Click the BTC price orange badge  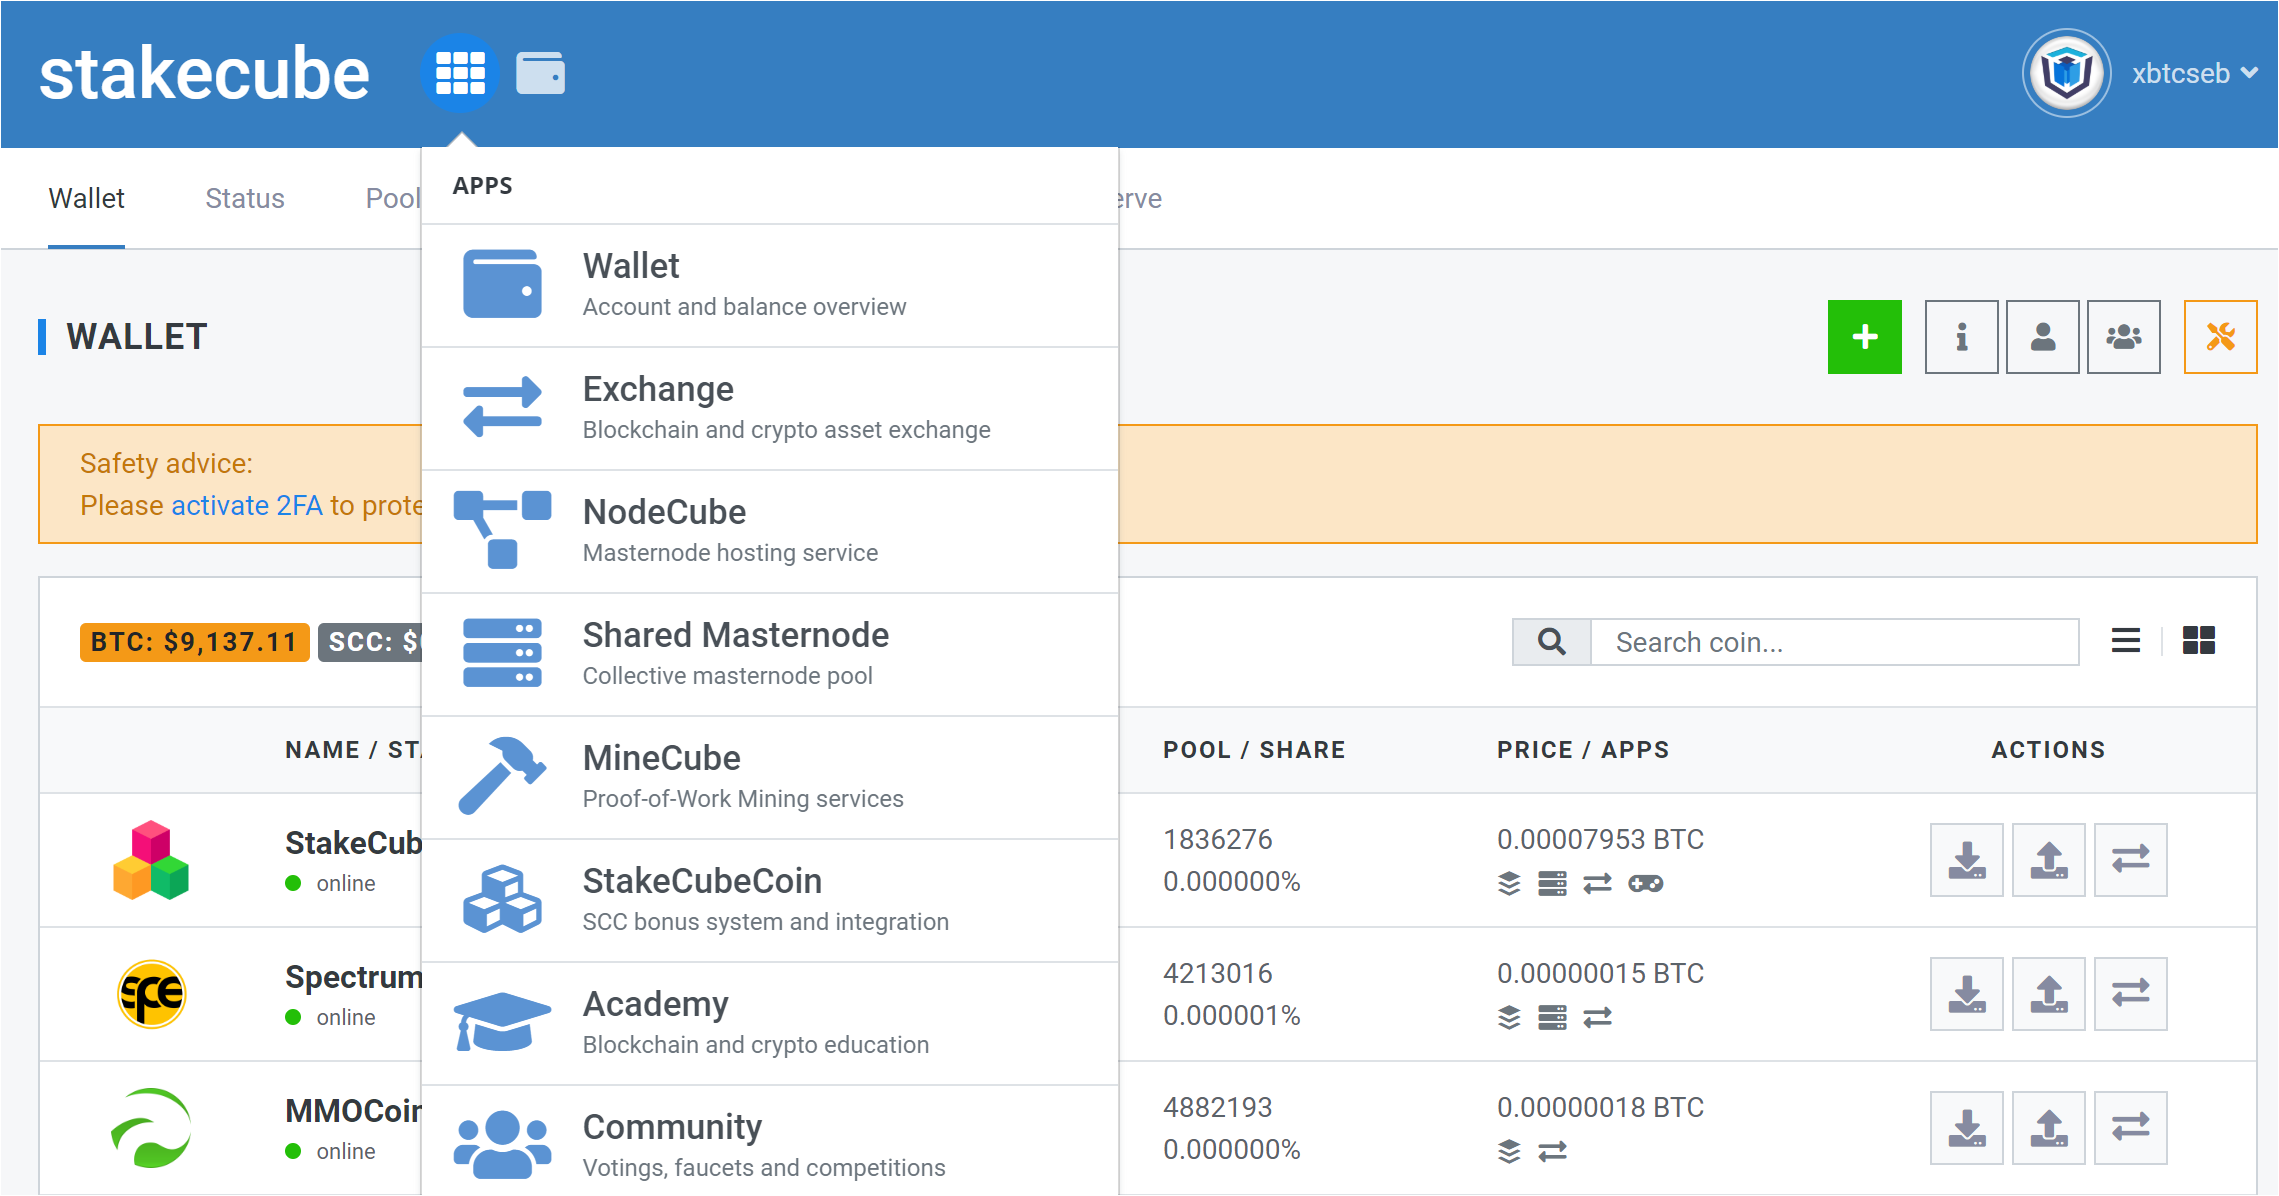tap(194, 642)
